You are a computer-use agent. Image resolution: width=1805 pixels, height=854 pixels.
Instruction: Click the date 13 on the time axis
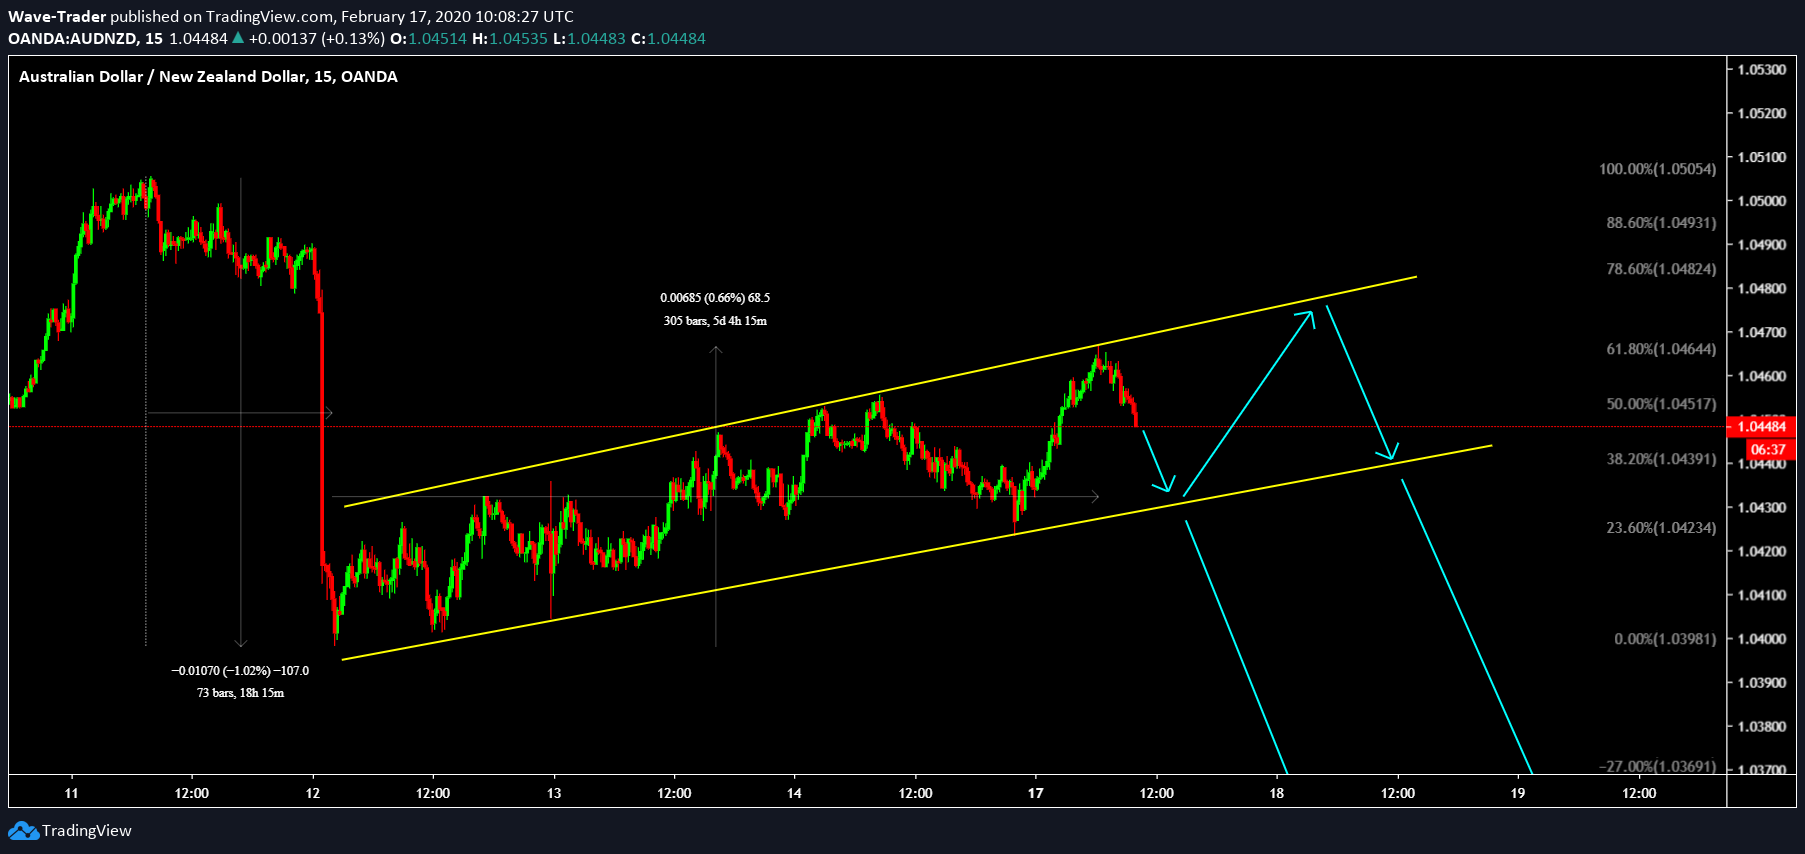pyautogui.click(x=554, y=793)
